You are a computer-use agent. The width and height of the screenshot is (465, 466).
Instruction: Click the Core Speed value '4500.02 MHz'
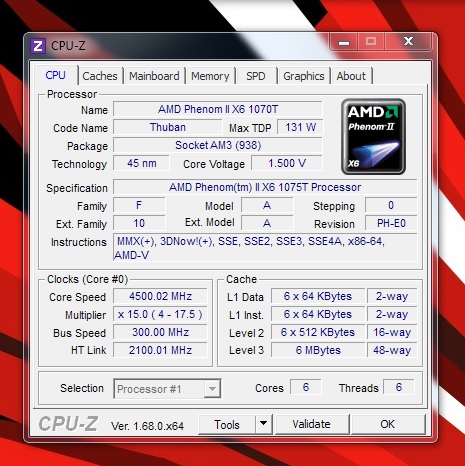pyautogui.click(x=160, y=296)
